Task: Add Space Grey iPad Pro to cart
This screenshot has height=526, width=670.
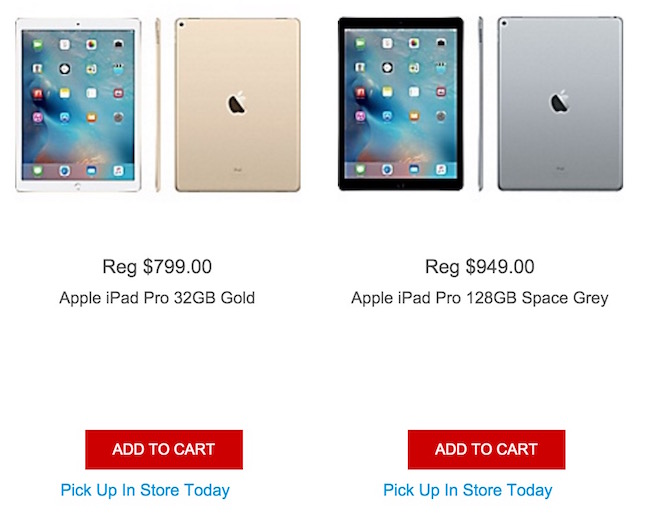Action: 486,449
